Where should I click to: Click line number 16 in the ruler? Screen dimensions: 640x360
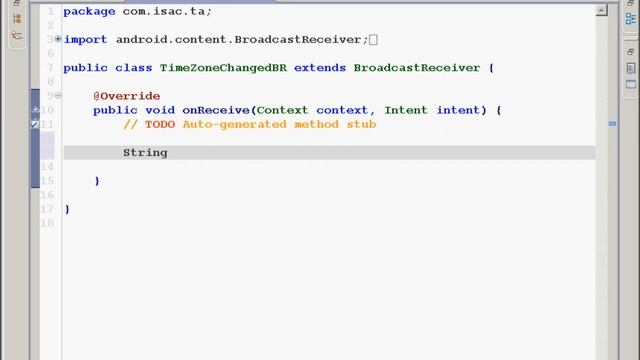[x=47, y=195]
